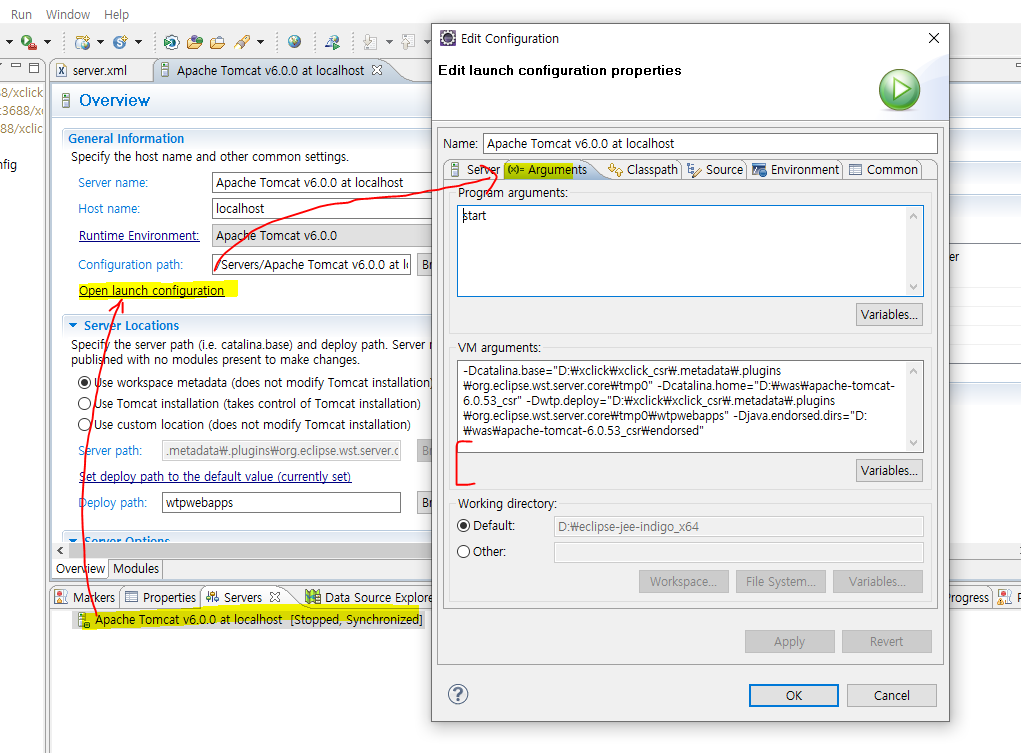Click the gear-with-arrow launch toolbar icon
Viewport: 1021px width, 753px height.
(x=171, y=42)
